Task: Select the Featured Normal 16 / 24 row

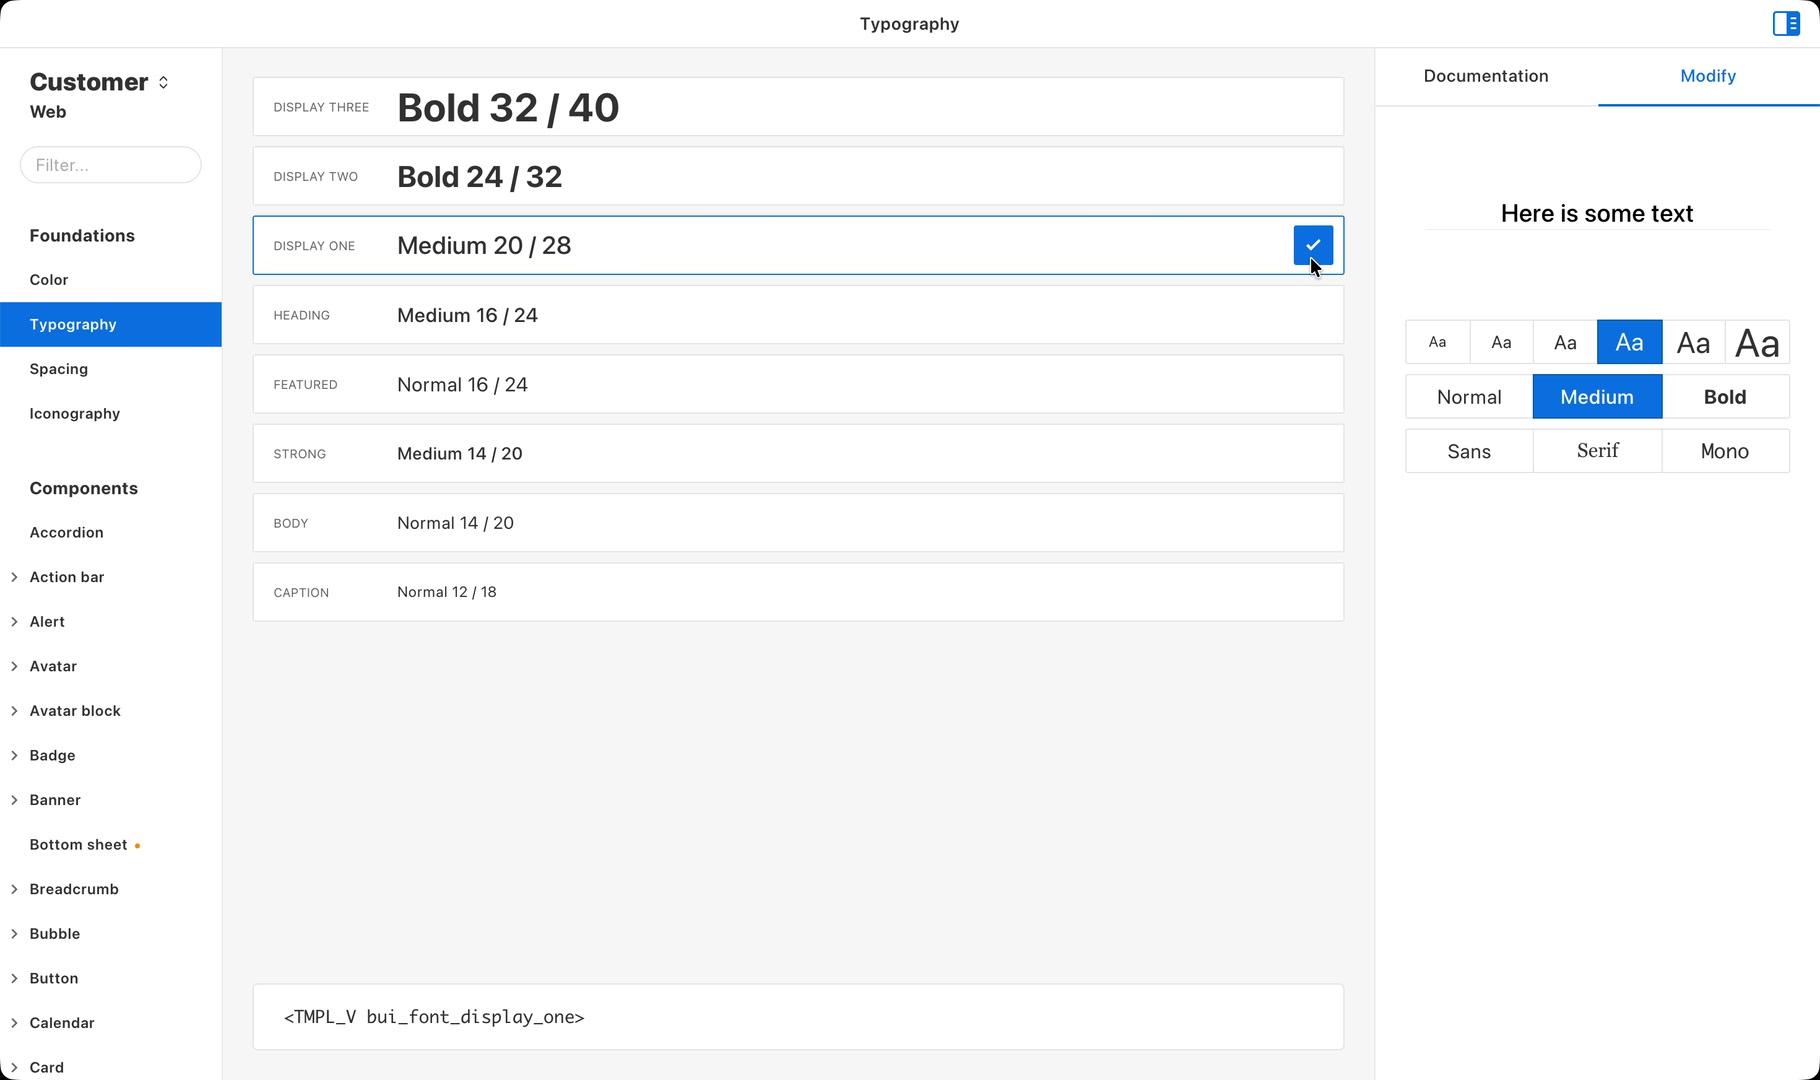Action: coord(798,384)
